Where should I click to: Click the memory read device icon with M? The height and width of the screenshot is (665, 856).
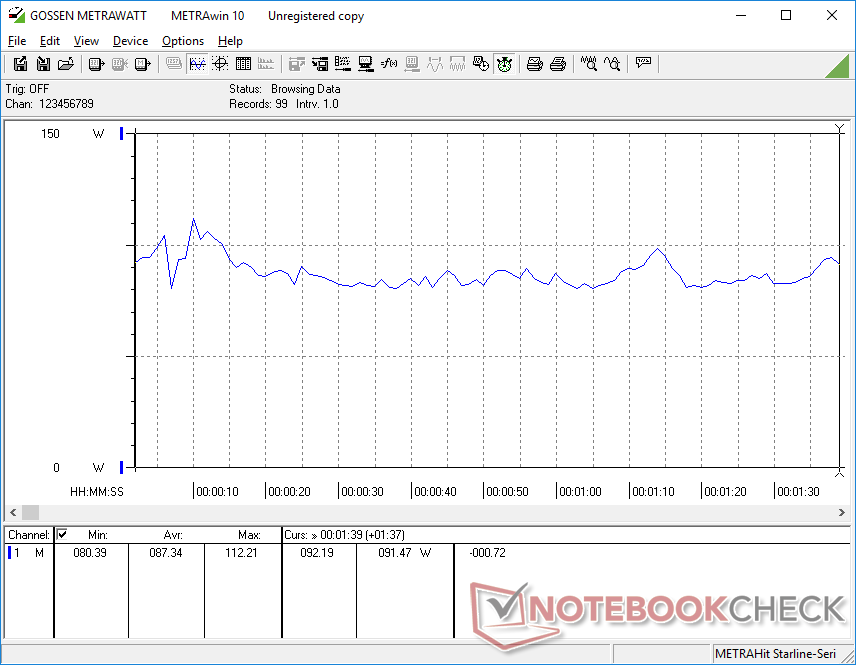(x=142, y=64)
